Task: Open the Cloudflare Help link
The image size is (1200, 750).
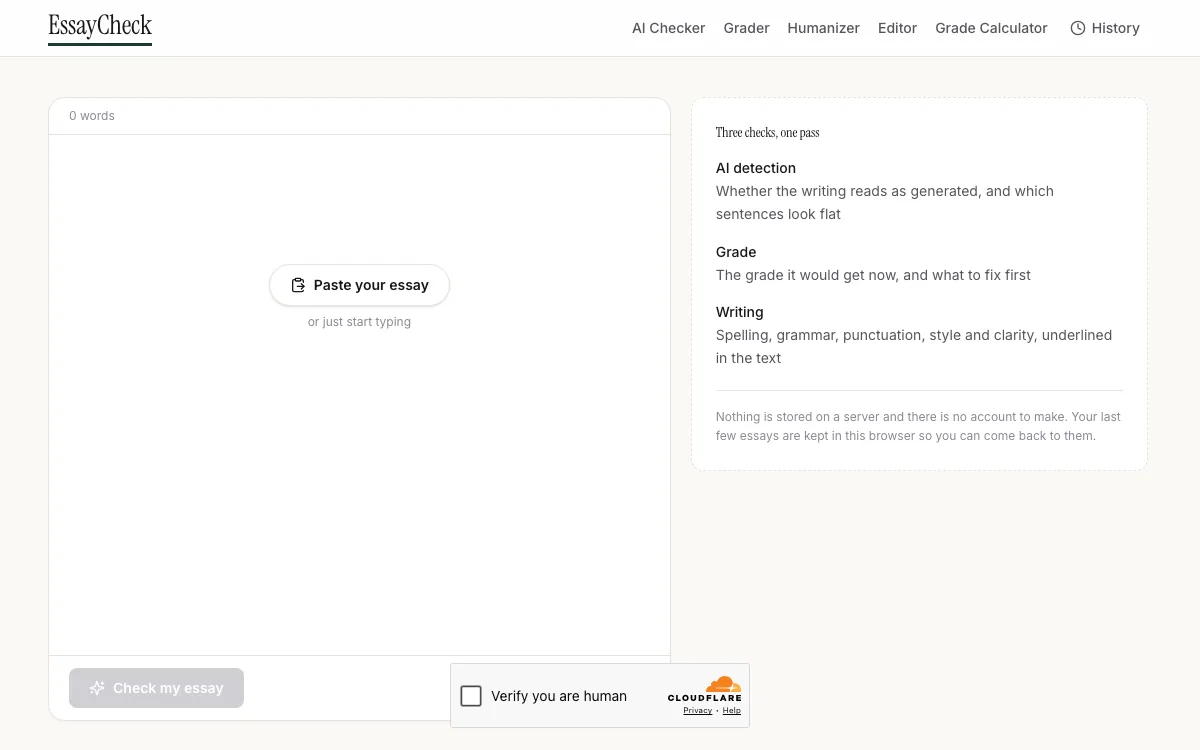Action: click(x=732, y=710)
